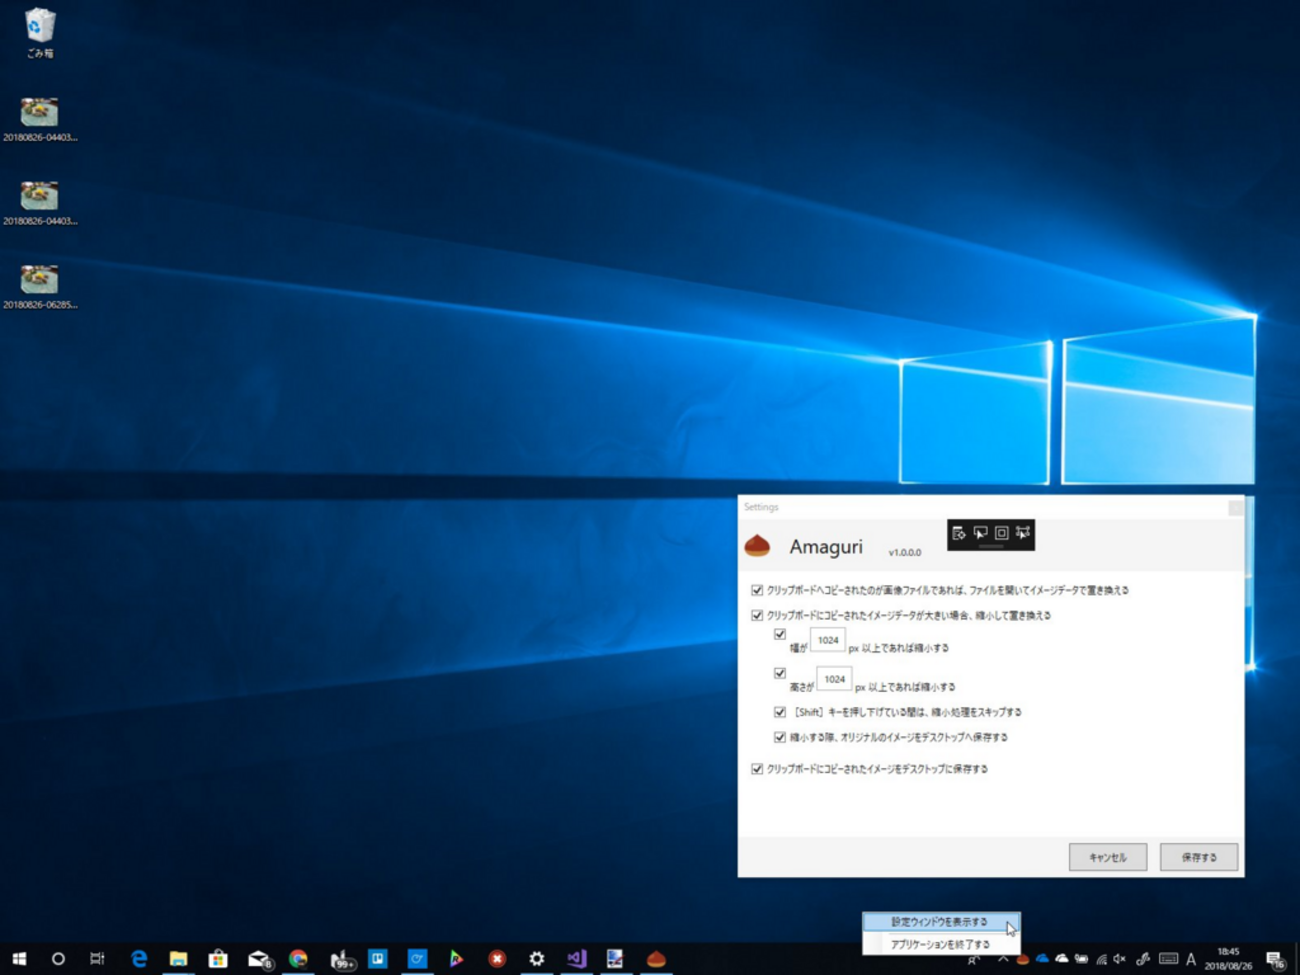Open the Trello app in the taskbar
Screen dimensions: 1300x975
[377, 958]
